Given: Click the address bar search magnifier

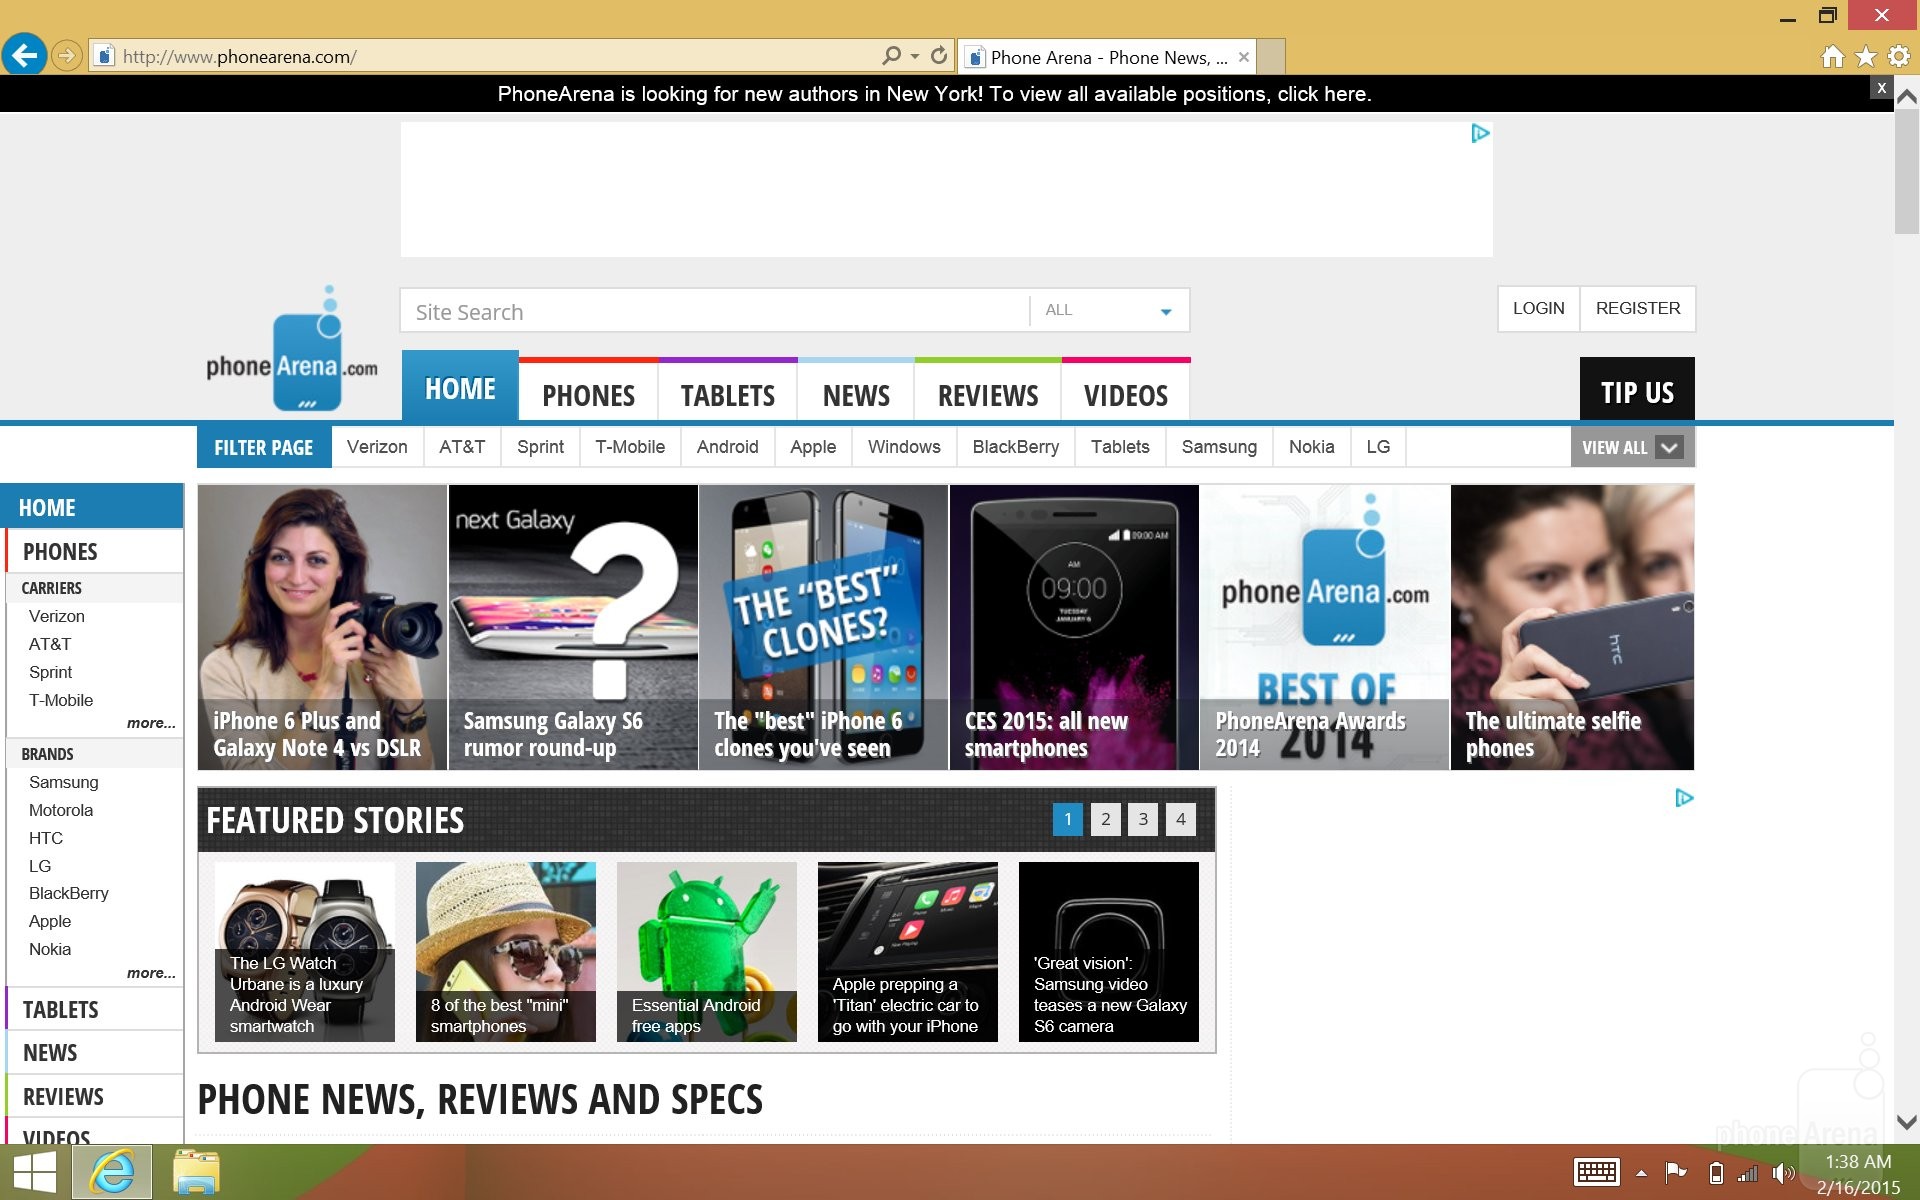Looking at the screenshot, I should (x=891, y=56).
